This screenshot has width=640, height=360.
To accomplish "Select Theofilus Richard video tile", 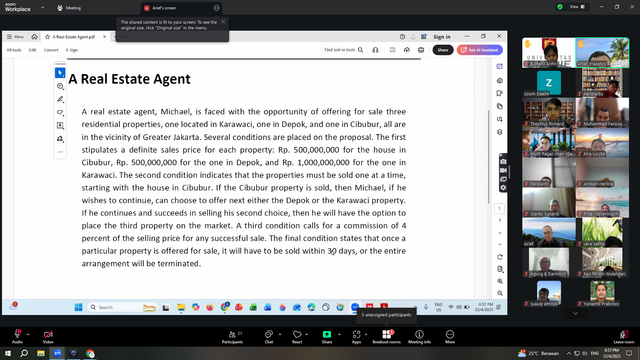I will 549,112.
